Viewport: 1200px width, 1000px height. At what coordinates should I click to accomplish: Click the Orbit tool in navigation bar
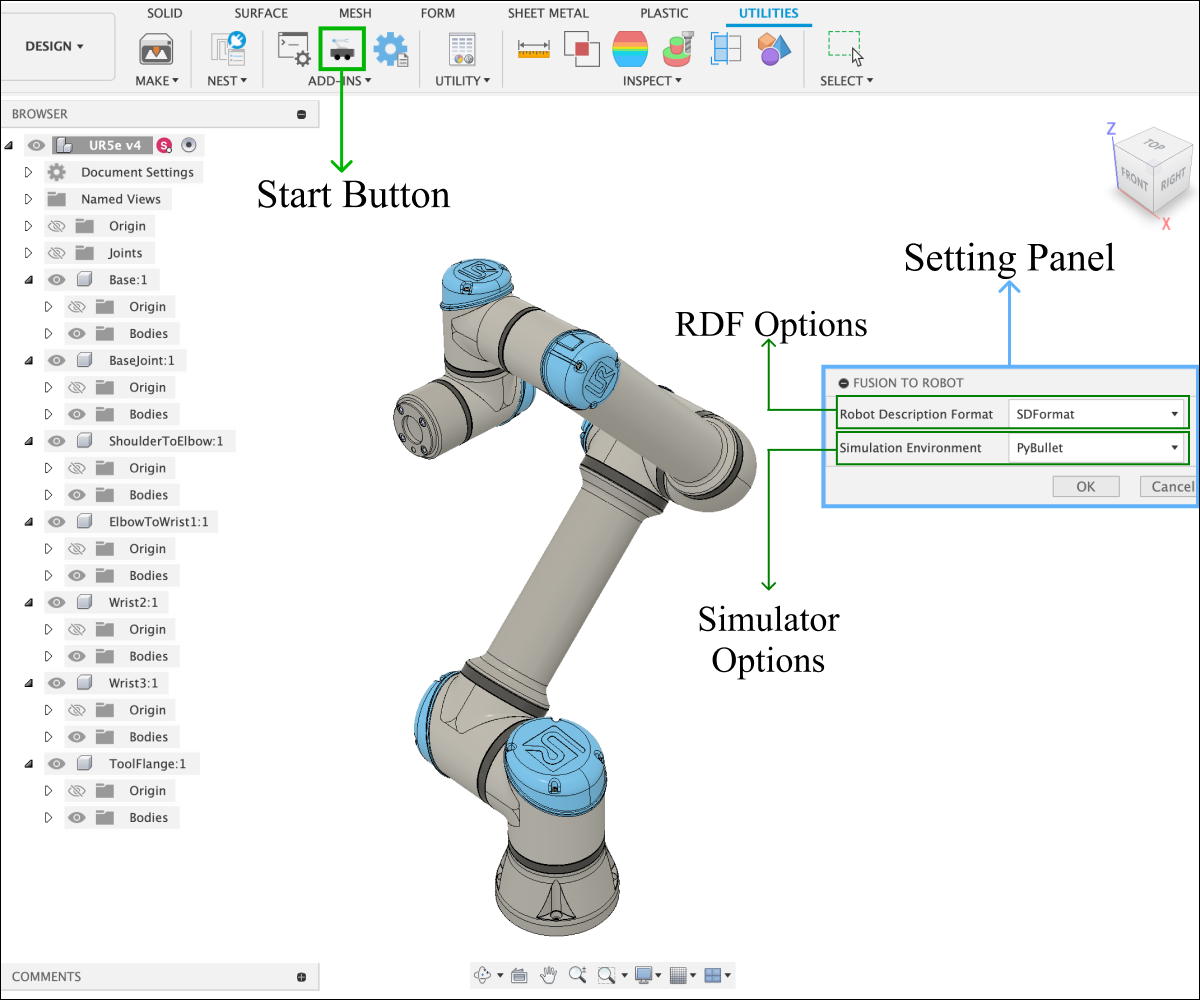click(482, 974)
